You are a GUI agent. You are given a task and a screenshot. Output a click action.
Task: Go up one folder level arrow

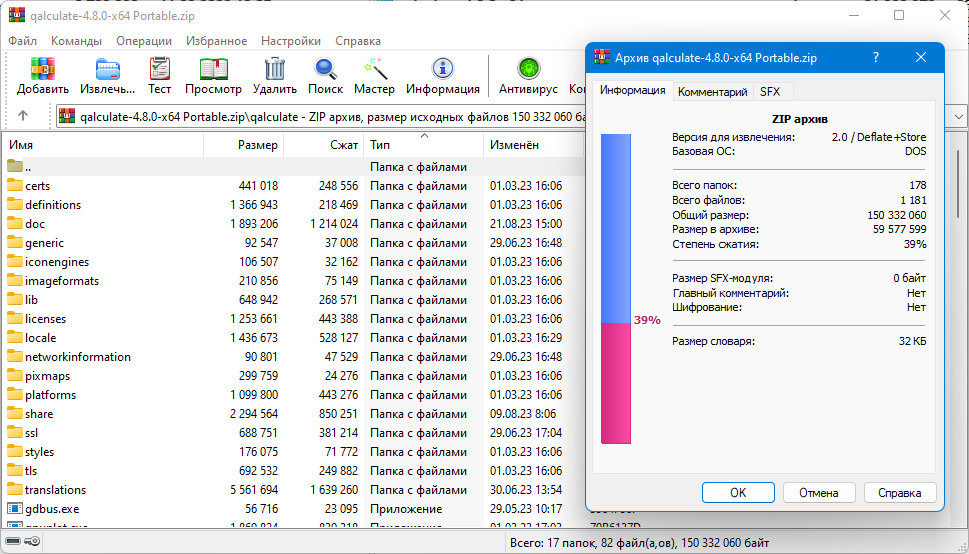(x=23, y=116)
